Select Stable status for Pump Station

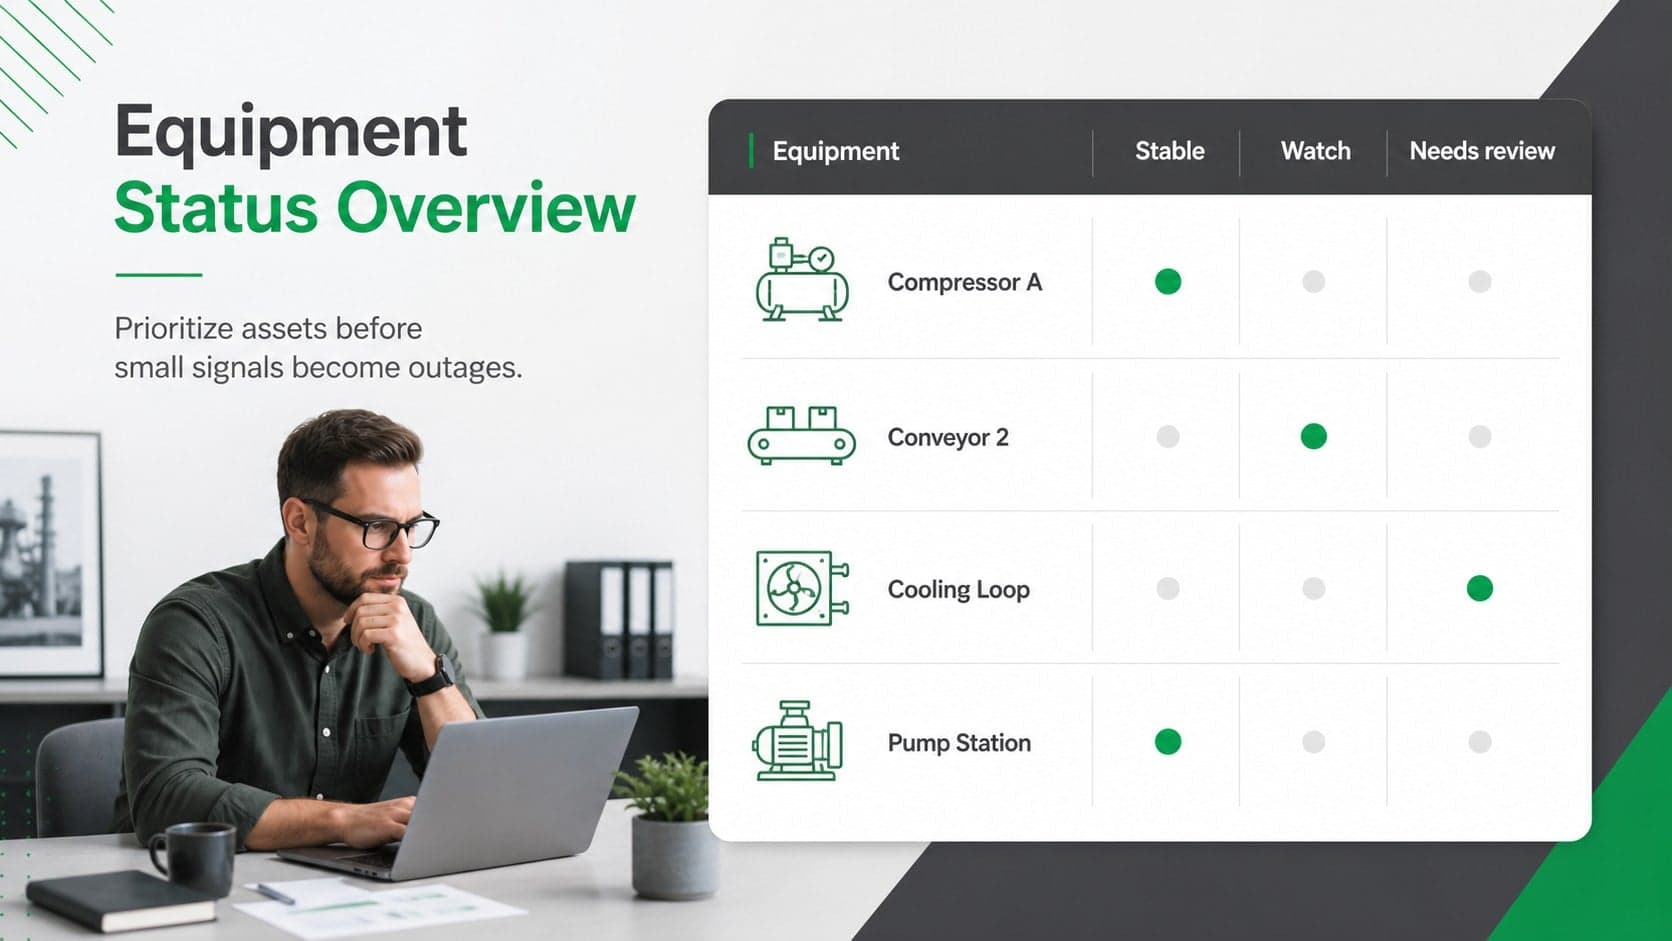pyautogui.click(x=1168, y=741)
